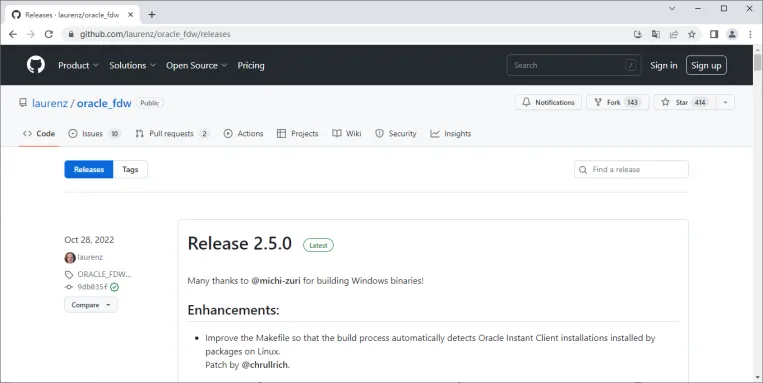Viewport: 763px width, 383px height.
Task: Open the Issues tab
Action: pyautogui.click(x=94, y=133)
